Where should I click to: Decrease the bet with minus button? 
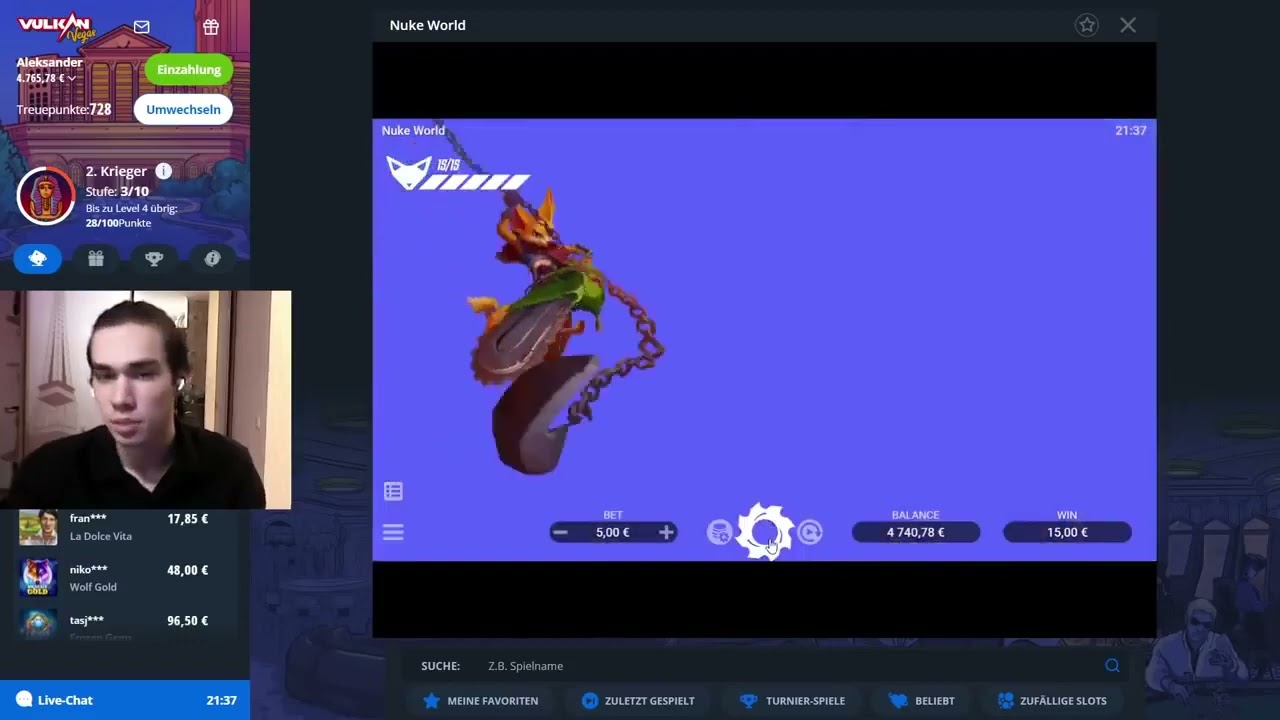[x=560, y=532]
